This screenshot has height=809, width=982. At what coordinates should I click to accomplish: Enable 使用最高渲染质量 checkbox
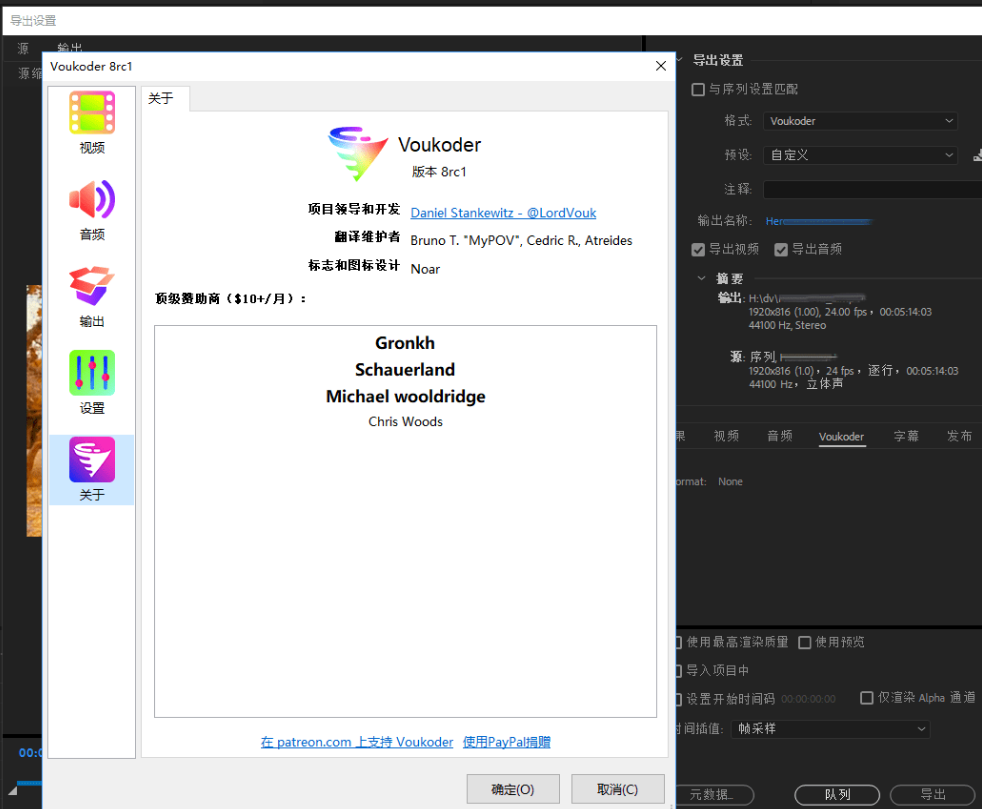click(x=678, y=642)
